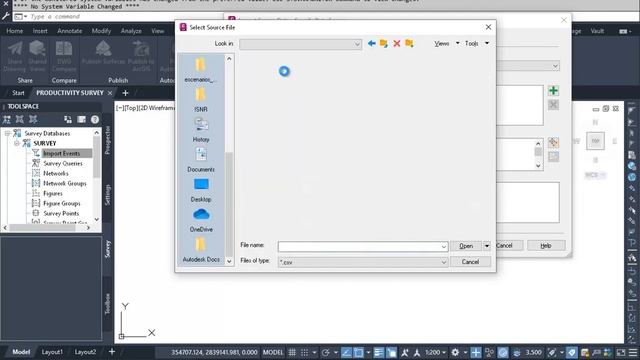The height and width of the screenshot is (360, 640).
Task: Open the History places shortcut
Action: [x=200, y=130]
